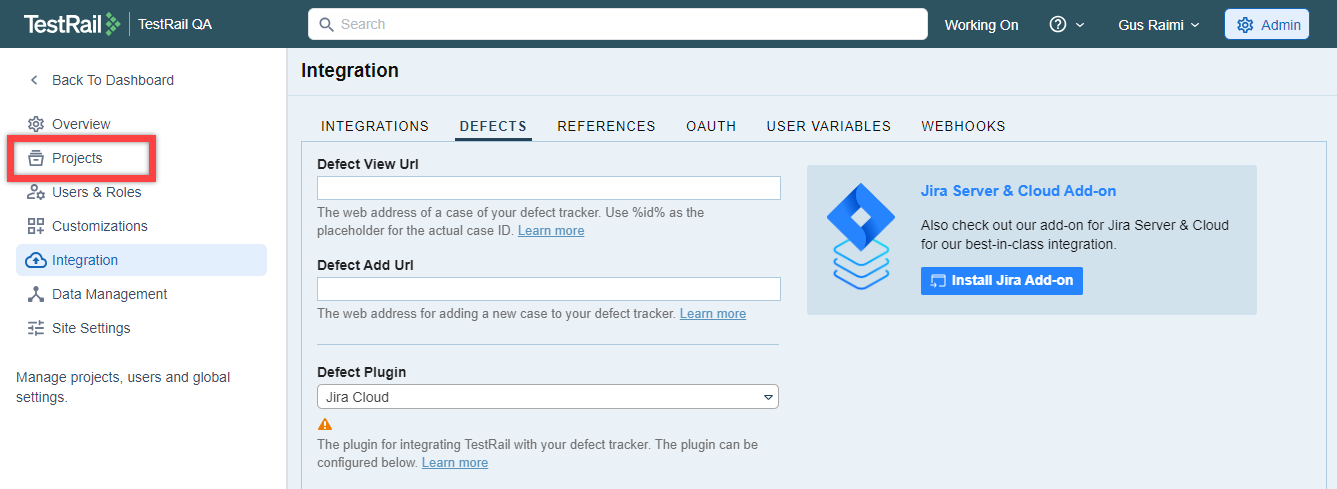The image size is (1337, 489).
Task: Open the References tab
Action: click(606, 126)
